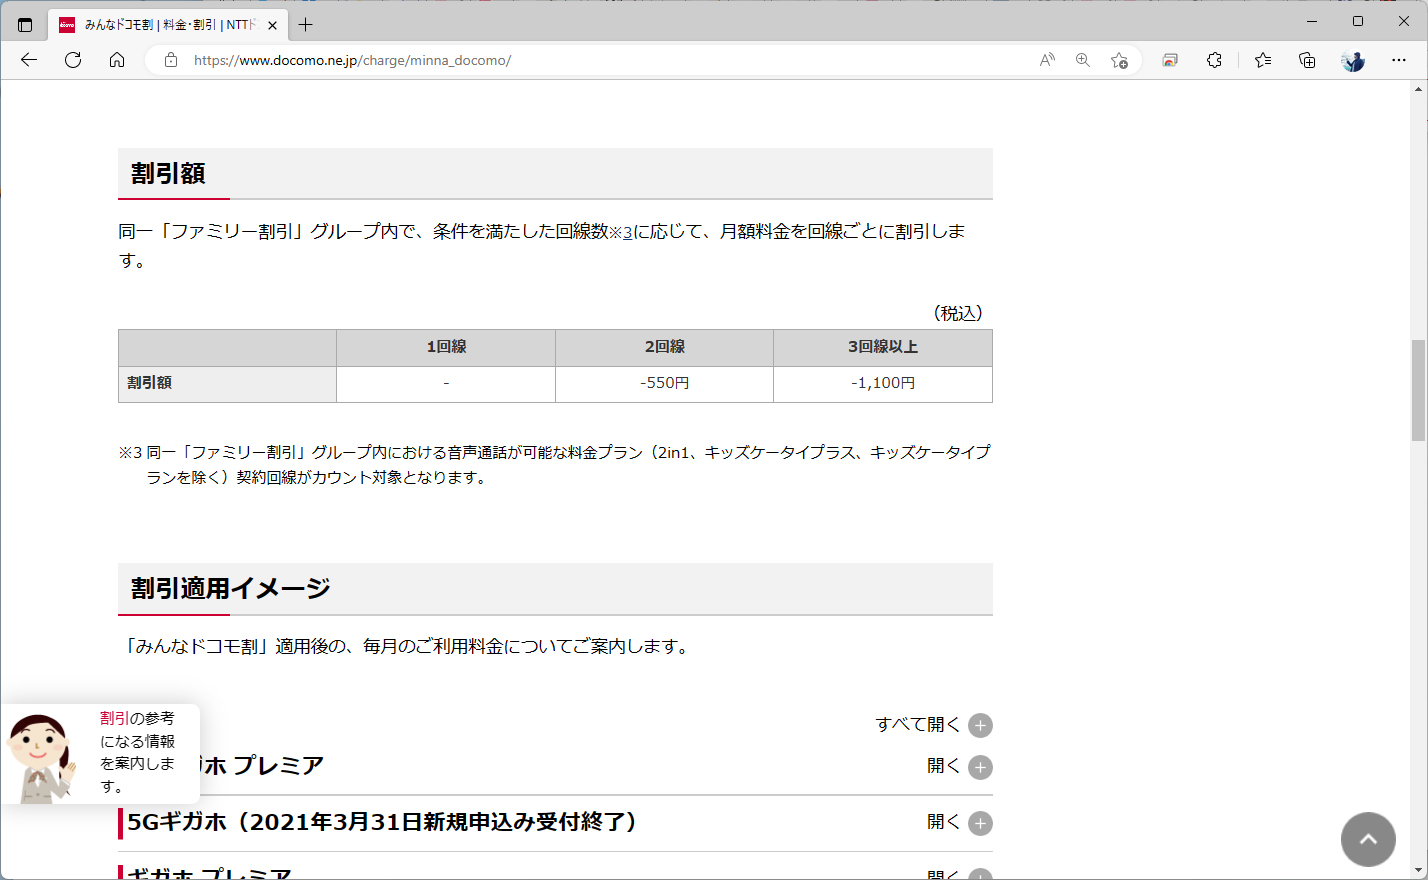The width and height of the screenshot is (1428, 880).
Task: Open the browser profile avatar
Action: pos(1352,60)
